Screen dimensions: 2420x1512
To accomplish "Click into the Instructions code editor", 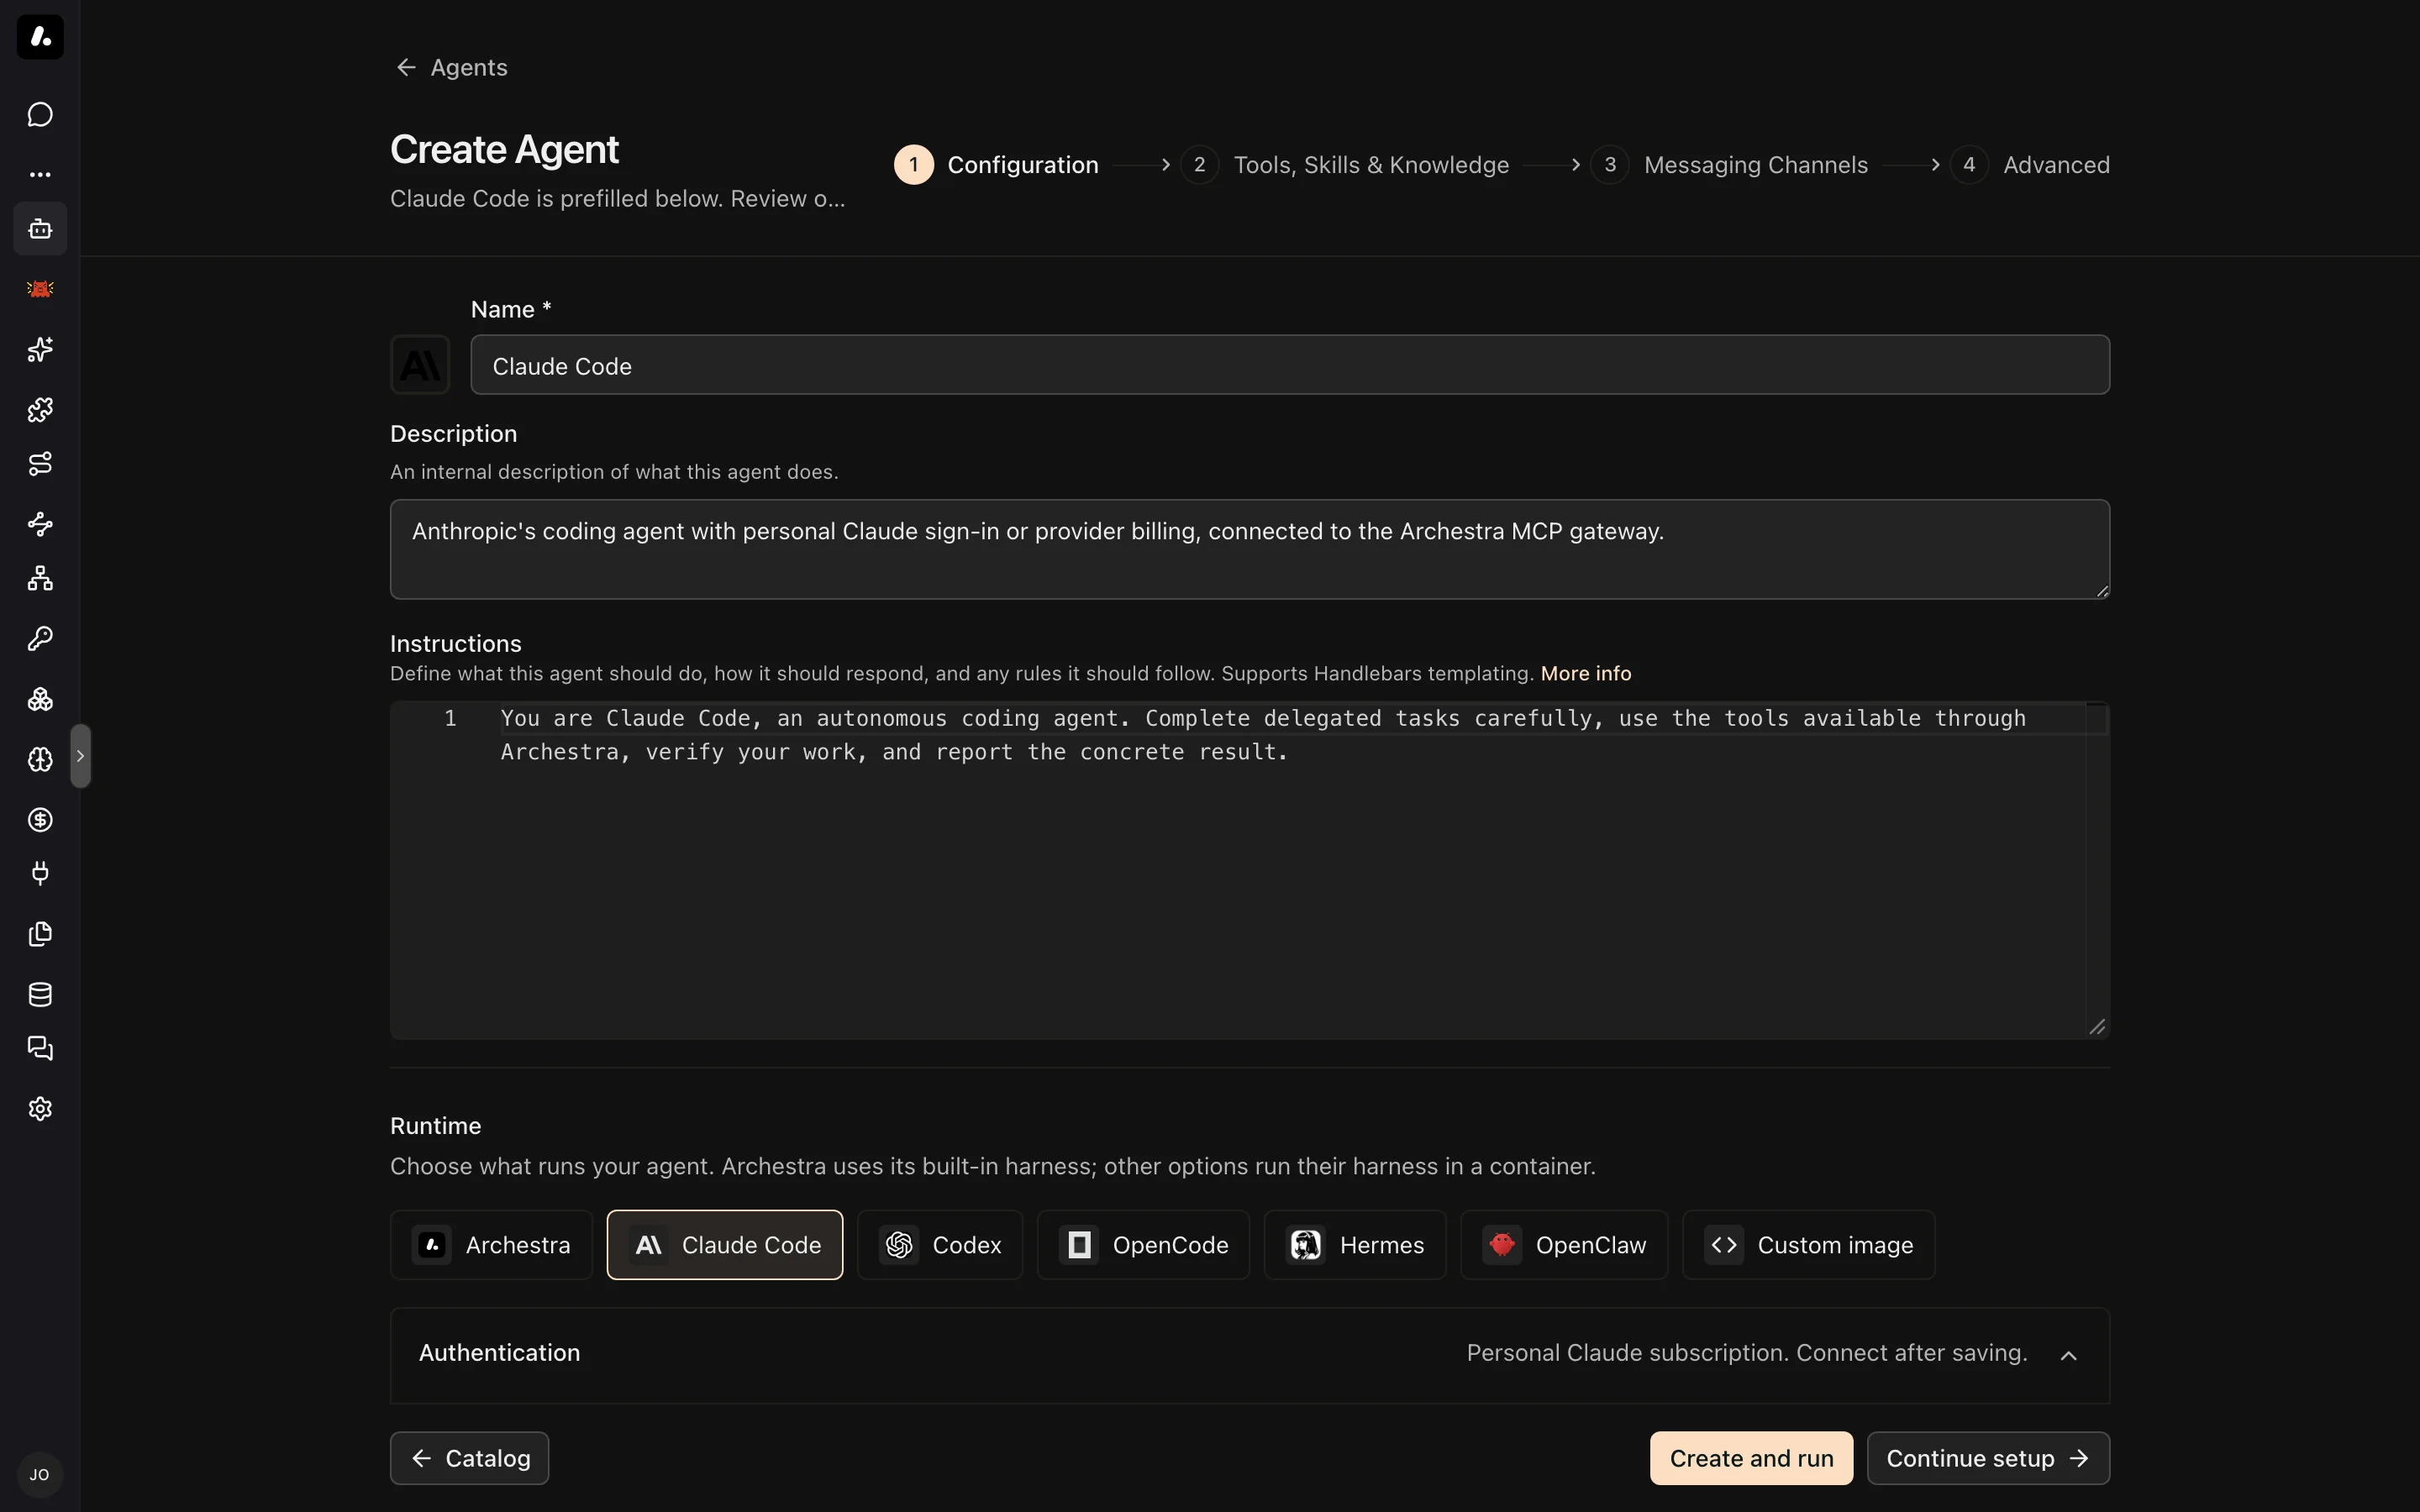I will pos(1250,870).
